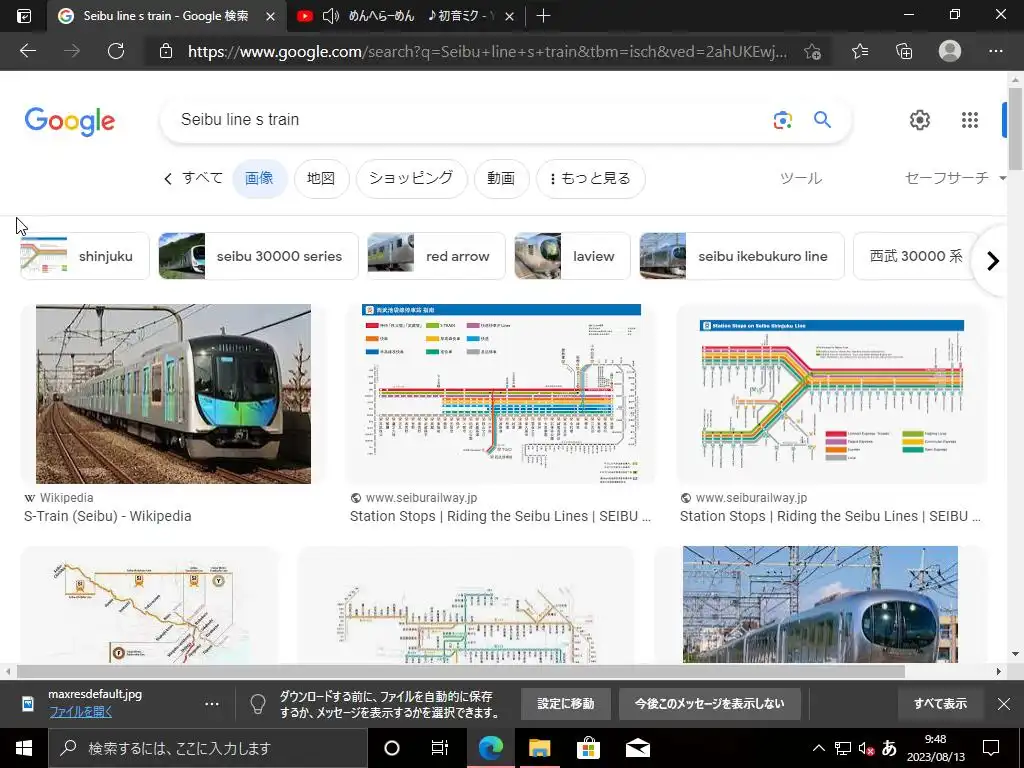Search by image with Google Lens
Image resolution: width=1024 pixels, height=768 pixels.
(x=782, y=120)
